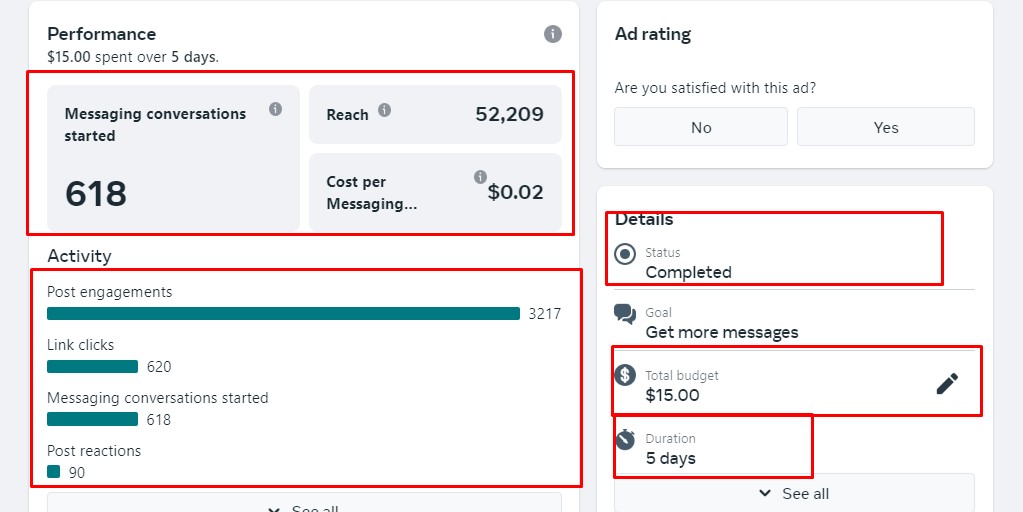Click the dollar sign budget icon
This screenshot has height=512, width=1023.
[x=625, y=375]
